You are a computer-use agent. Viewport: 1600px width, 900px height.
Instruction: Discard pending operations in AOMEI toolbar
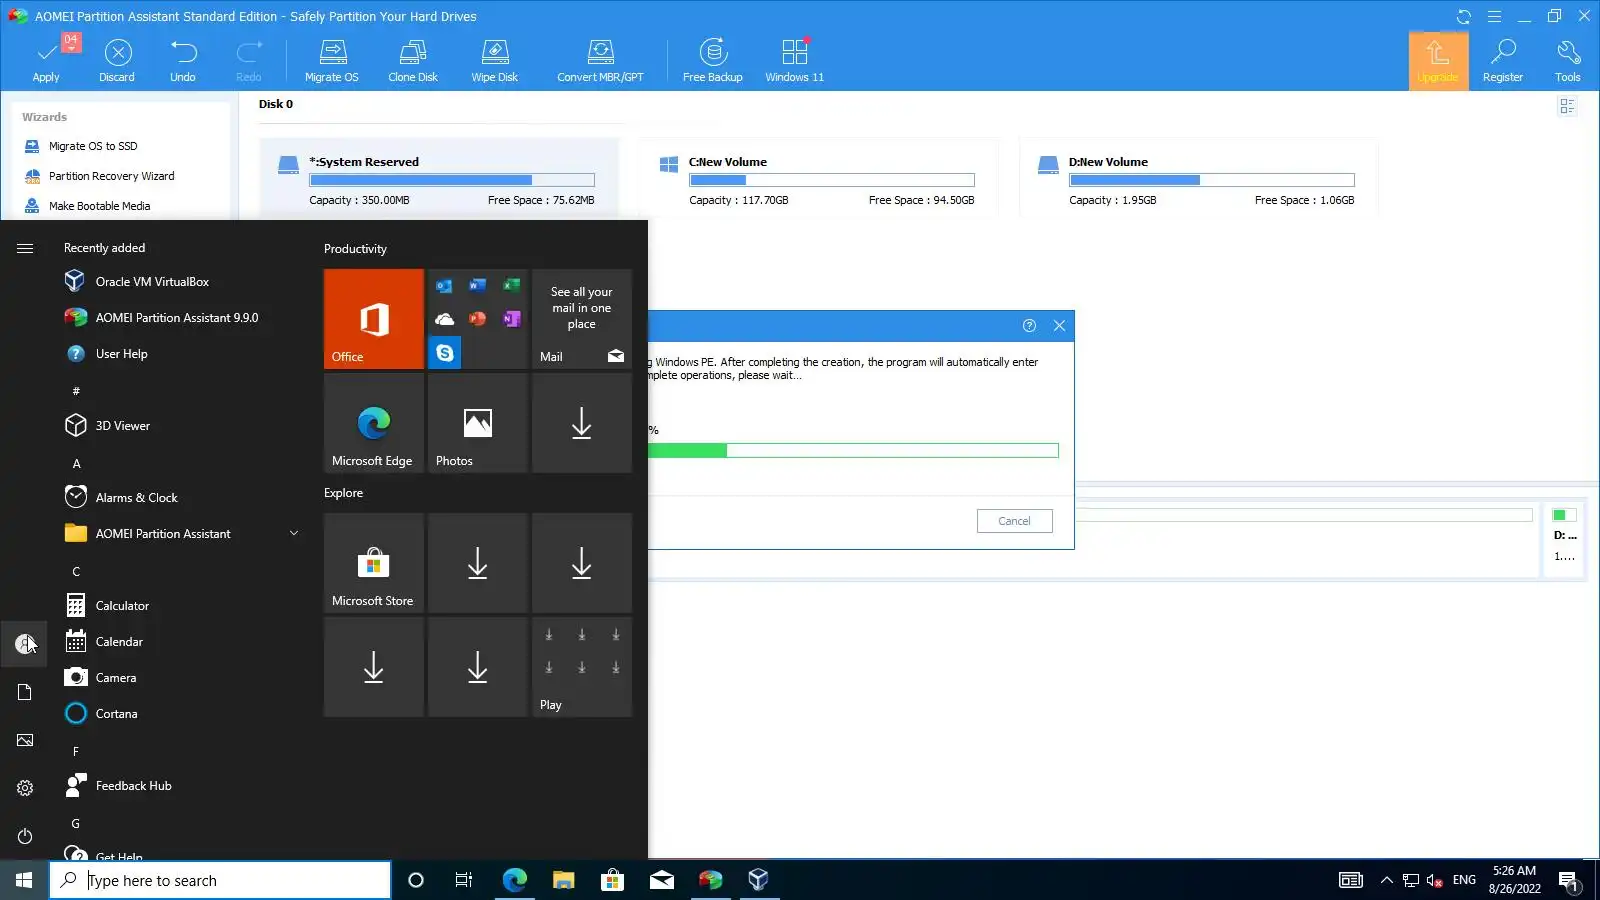click(117, 61)
